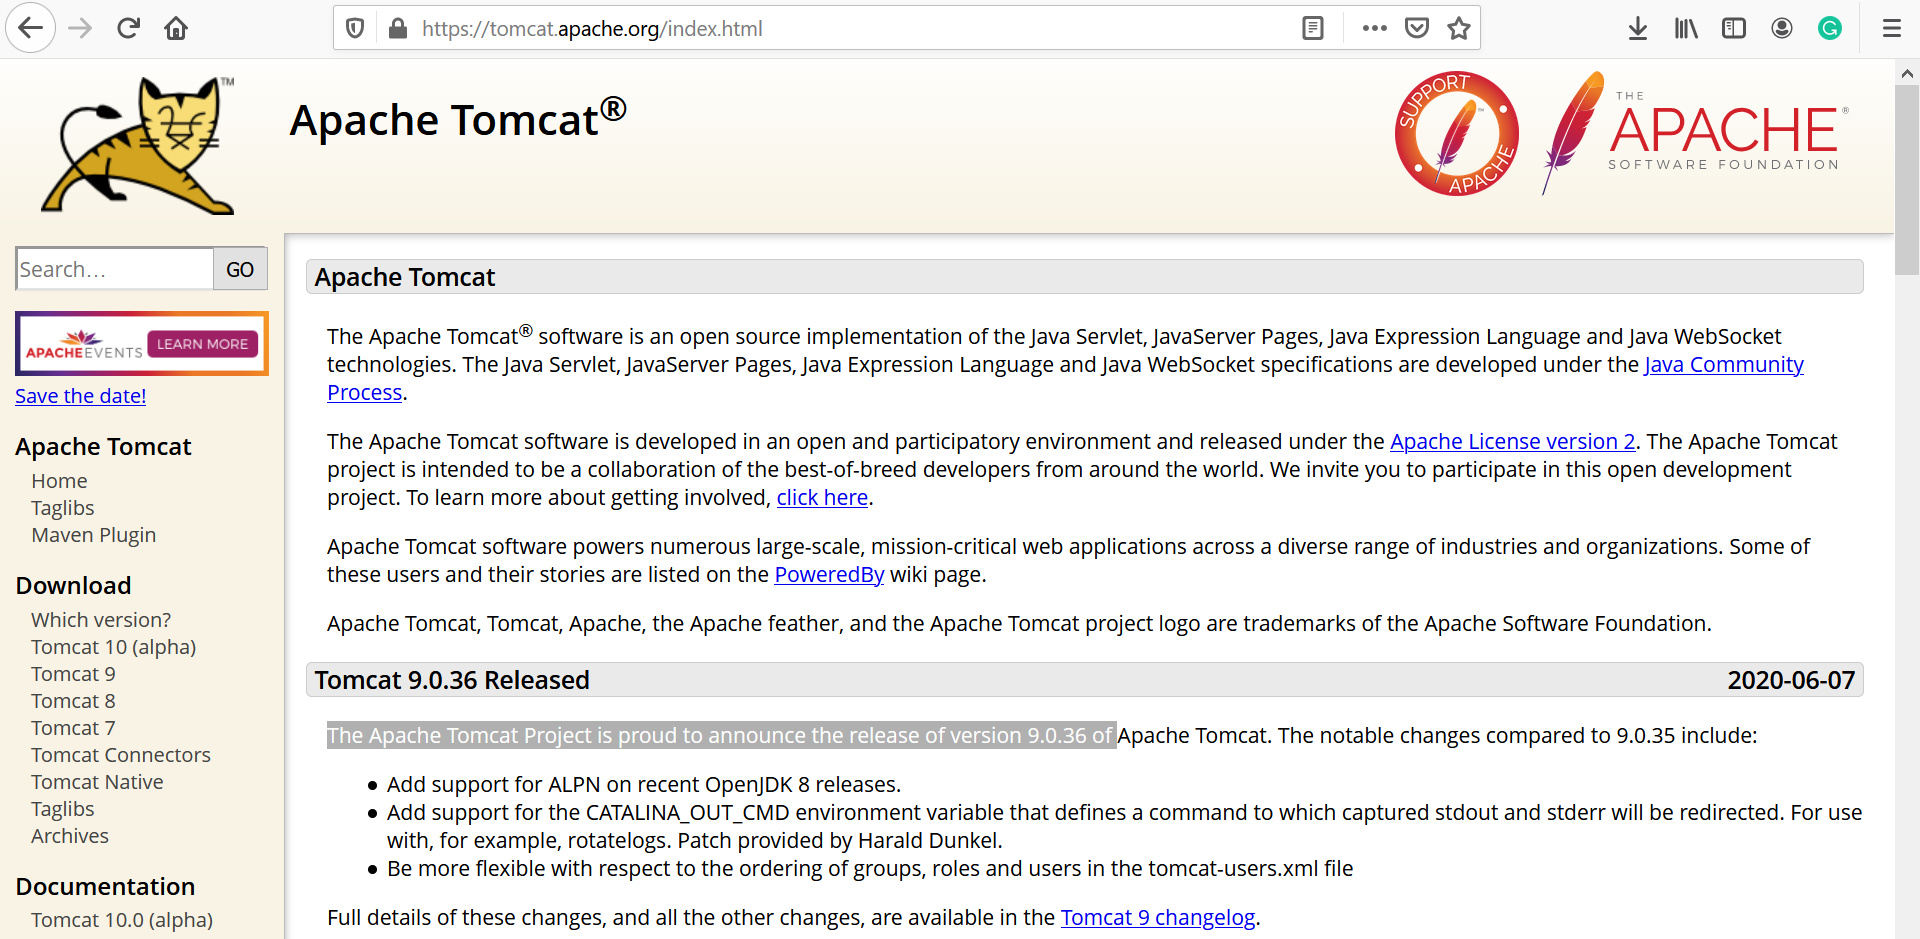The height and width of the screenshot is (939, 1920).
Task: Click the Tomcat 9.0.36 Released heading
Action: (452, 680)
